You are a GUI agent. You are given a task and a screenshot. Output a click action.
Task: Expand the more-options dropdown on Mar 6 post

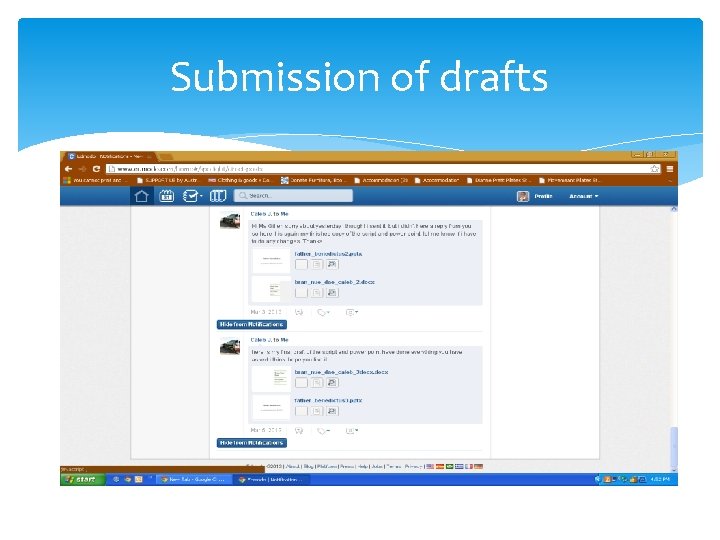[352, 431]
